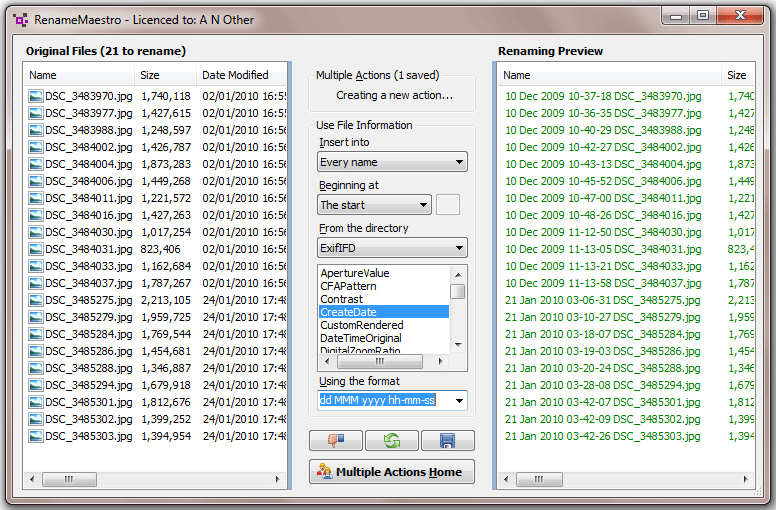Click the RenameMaestro title bar app icon
776x510 pixels.
20,20
